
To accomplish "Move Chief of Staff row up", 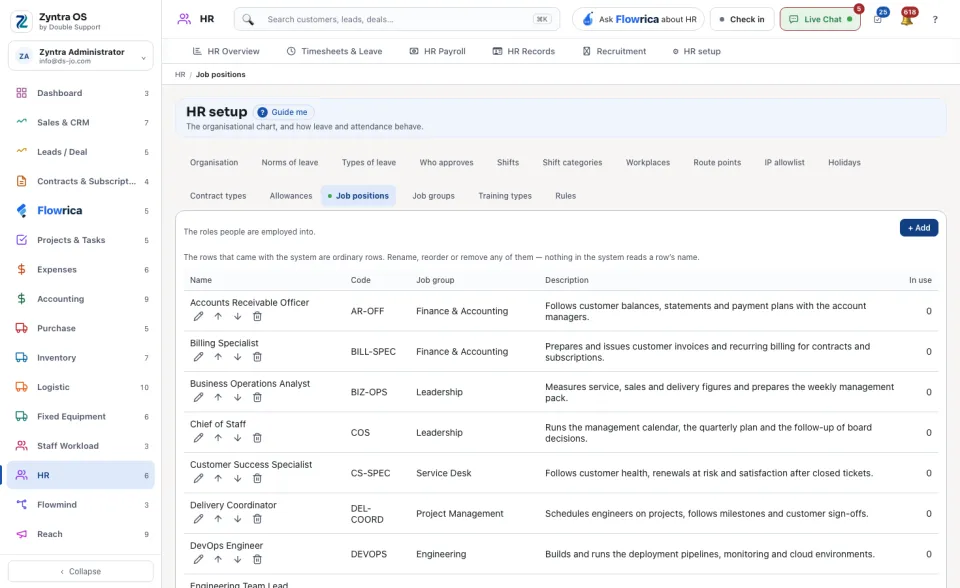I will 218,438.
